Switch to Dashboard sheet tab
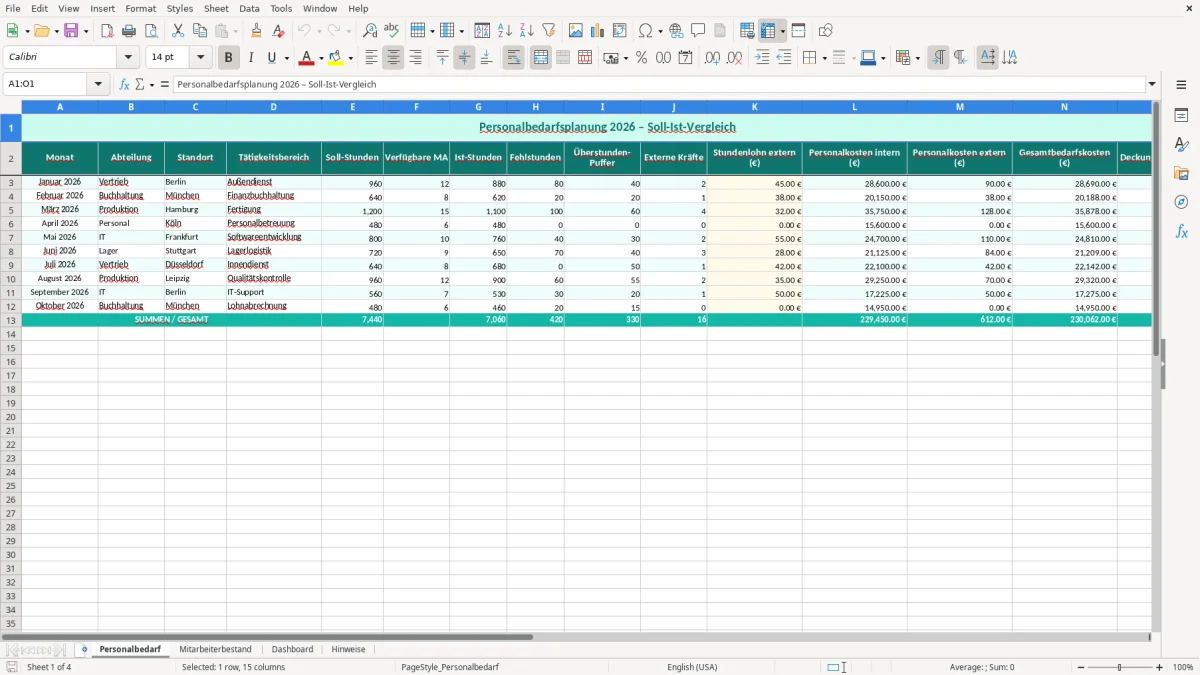The image size is (1200, 675). [292, 649]
